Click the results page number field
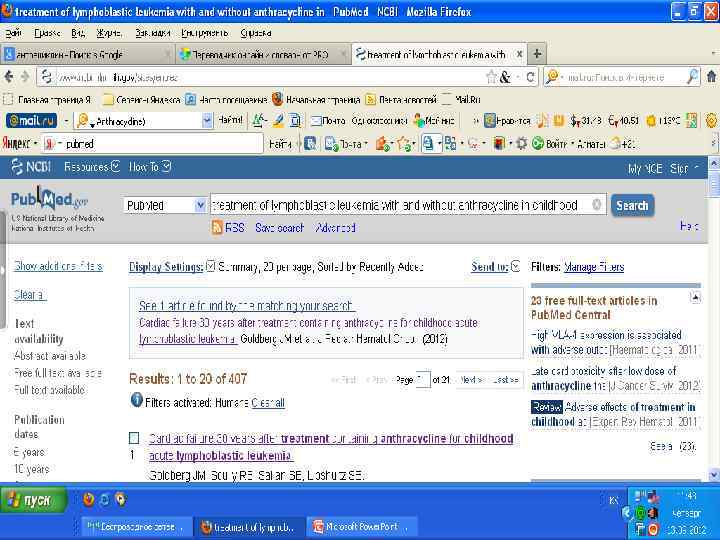The height and width of the screenshot is (540, 720). click(423, 380)
